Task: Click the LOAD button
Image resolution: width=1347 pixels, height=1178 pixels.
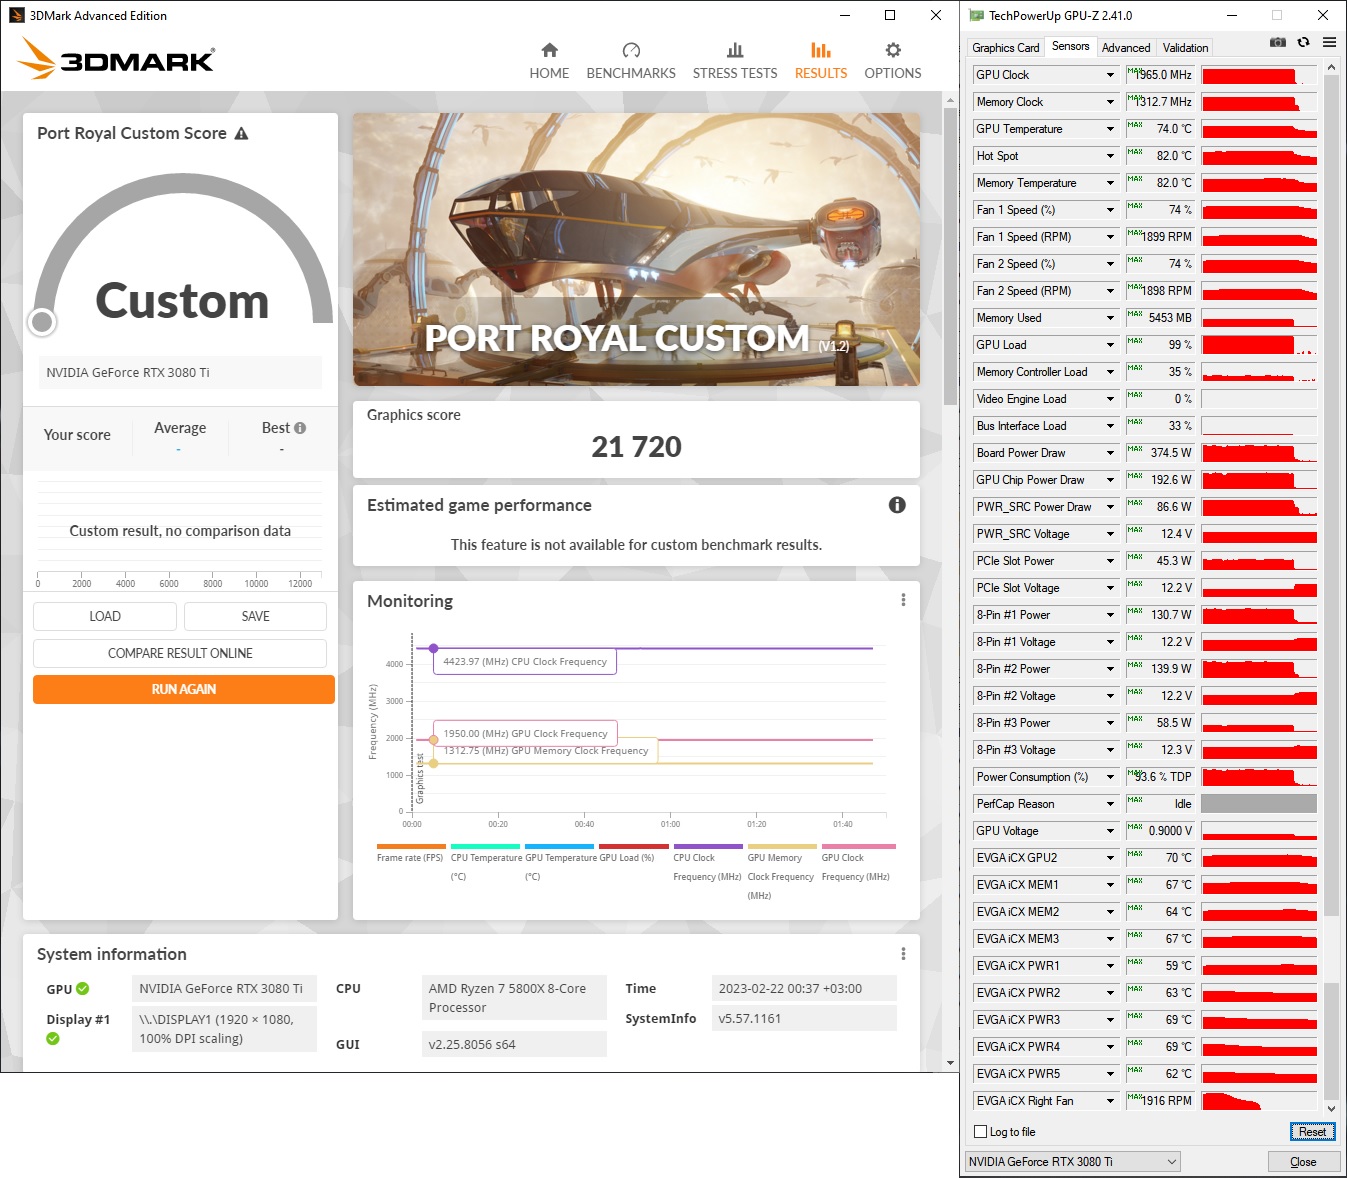Action: point(105,616)
